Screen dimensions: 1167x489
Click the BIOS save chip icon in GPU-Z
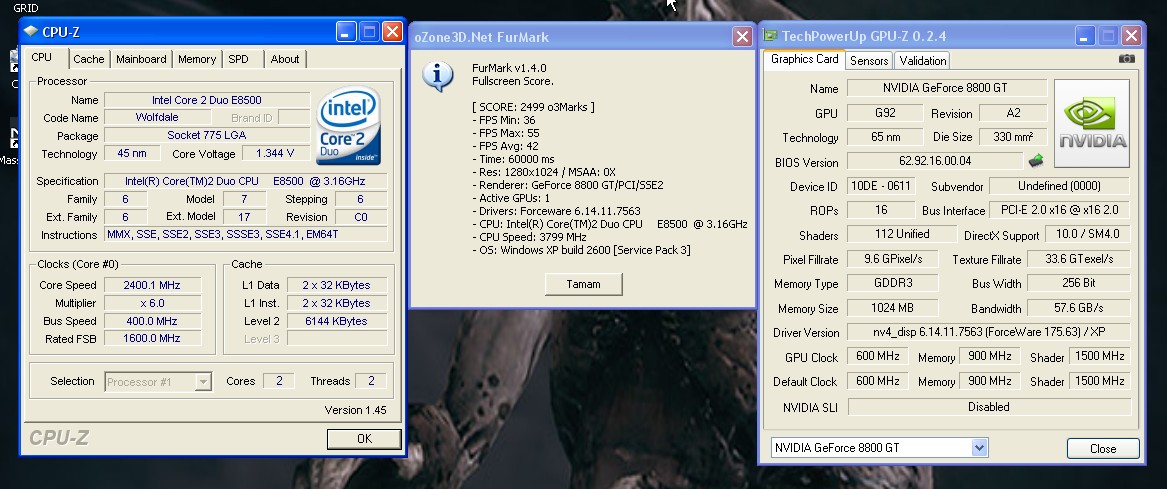(1036, 161)
